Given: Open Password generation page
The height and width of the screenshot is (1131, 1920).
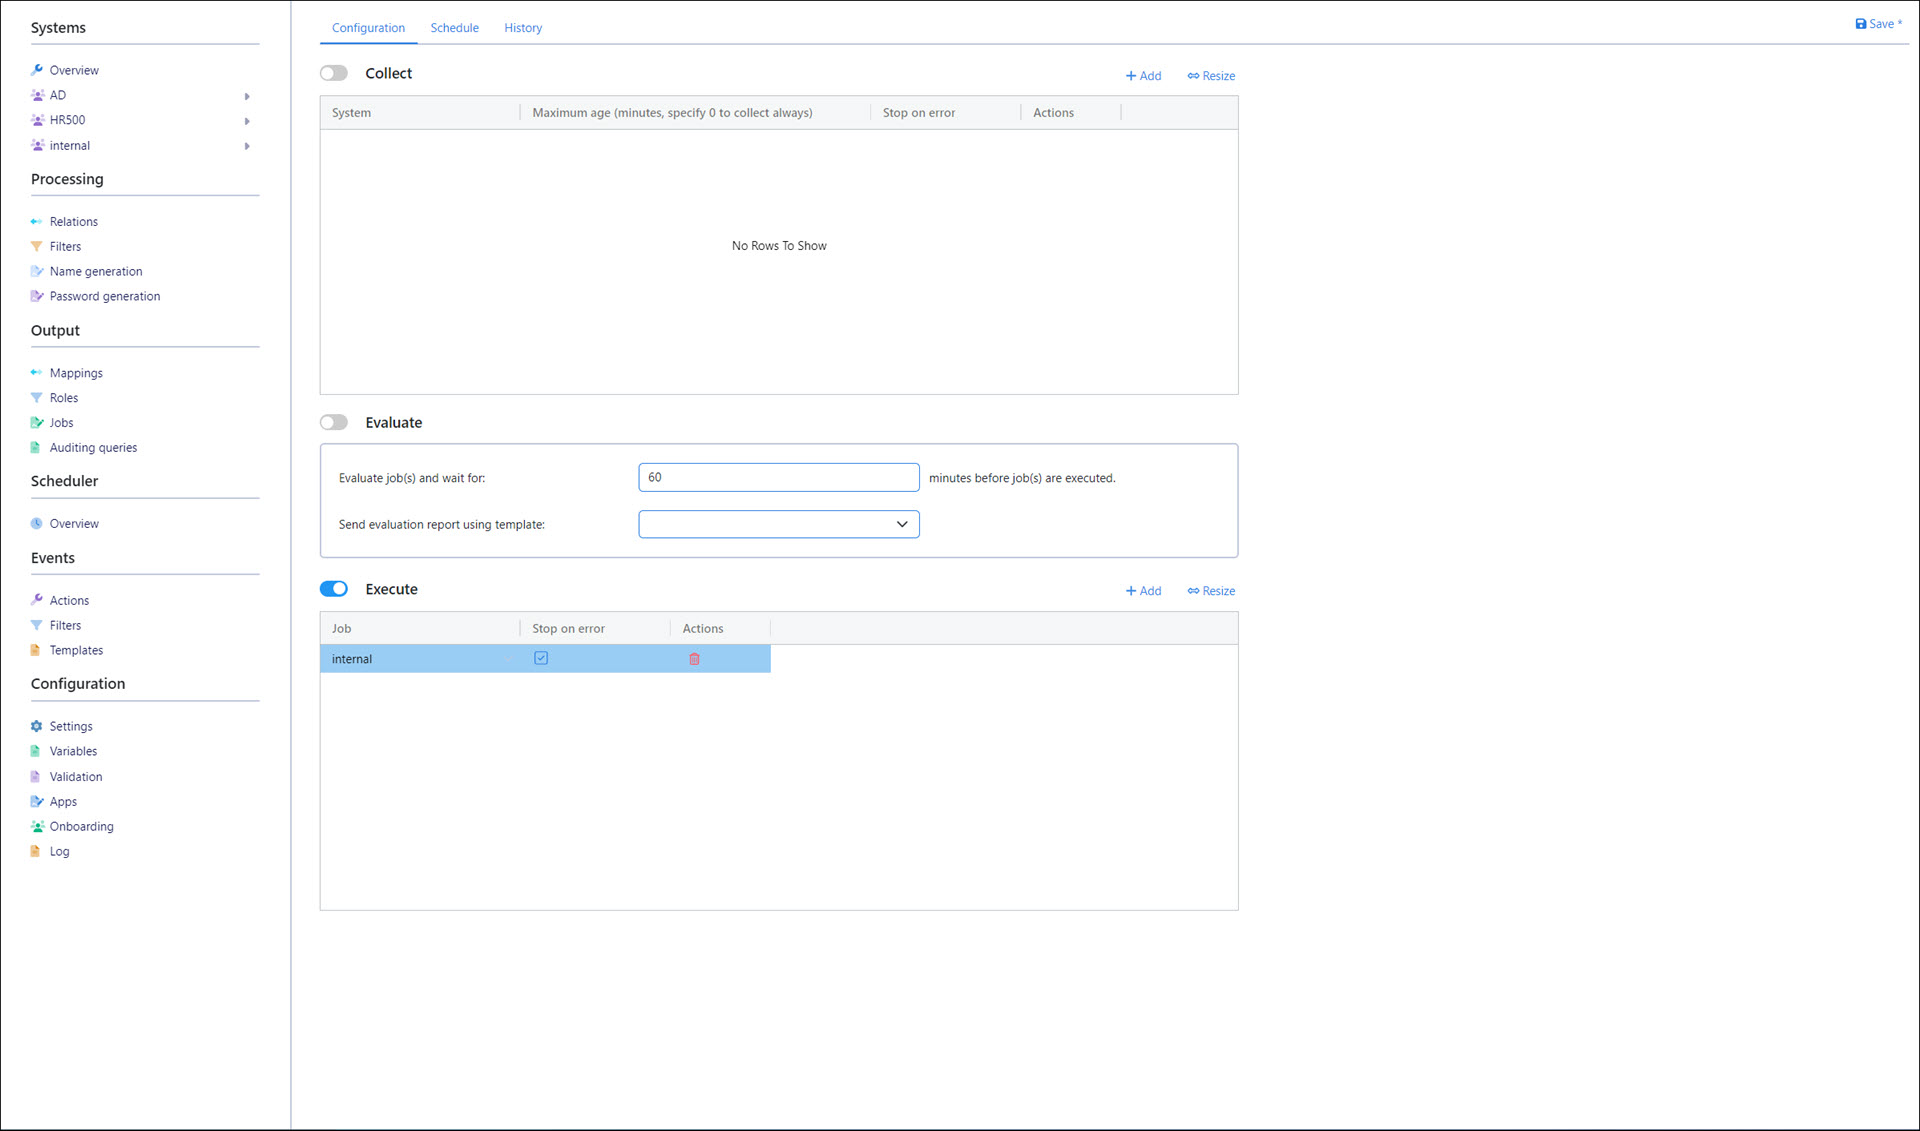Looking at the screenshot, I should [x=105, y=297].
